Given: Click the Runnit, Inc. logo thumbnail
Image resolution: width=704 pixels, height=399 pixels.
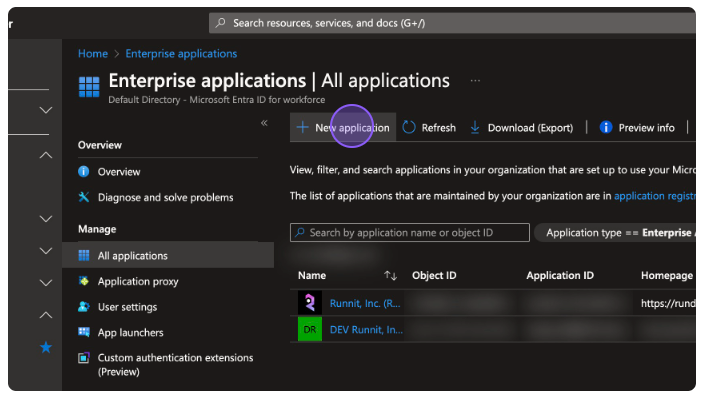Looking at the screenshot, I should pyautogui.click(x=310, y=303).
